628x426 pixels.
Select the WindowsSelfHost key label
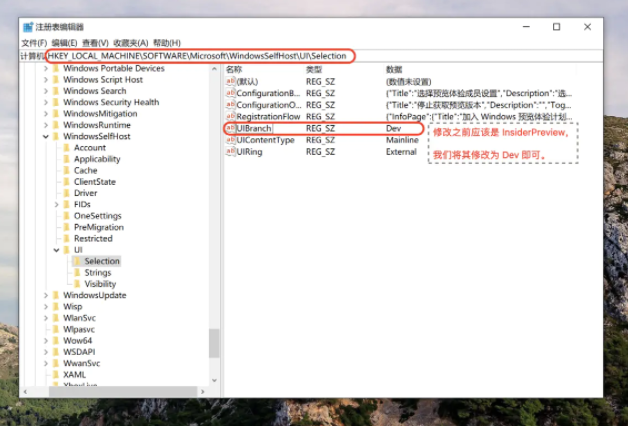pos(97,137)
